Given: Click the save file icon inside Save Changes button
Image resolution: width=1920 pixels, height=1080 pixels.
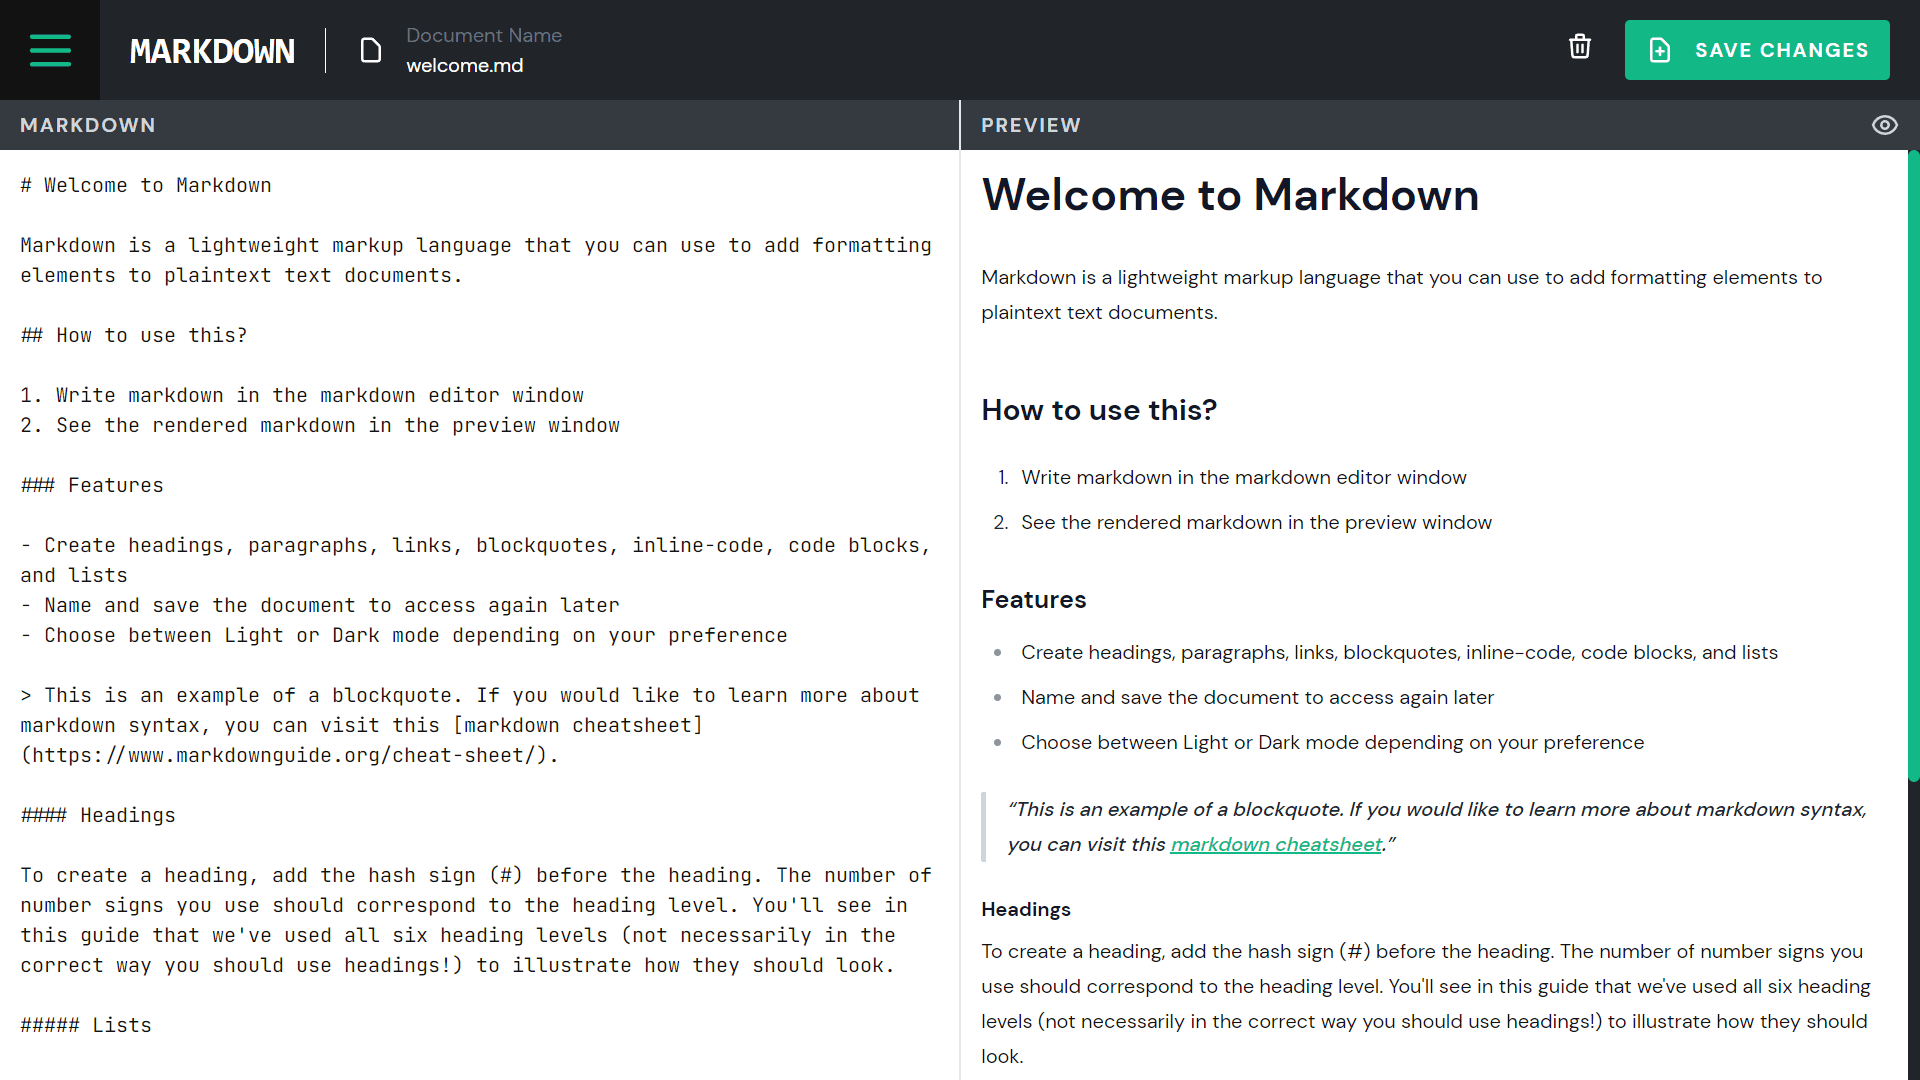Looking at the screenshot, I should (1660, 49).
